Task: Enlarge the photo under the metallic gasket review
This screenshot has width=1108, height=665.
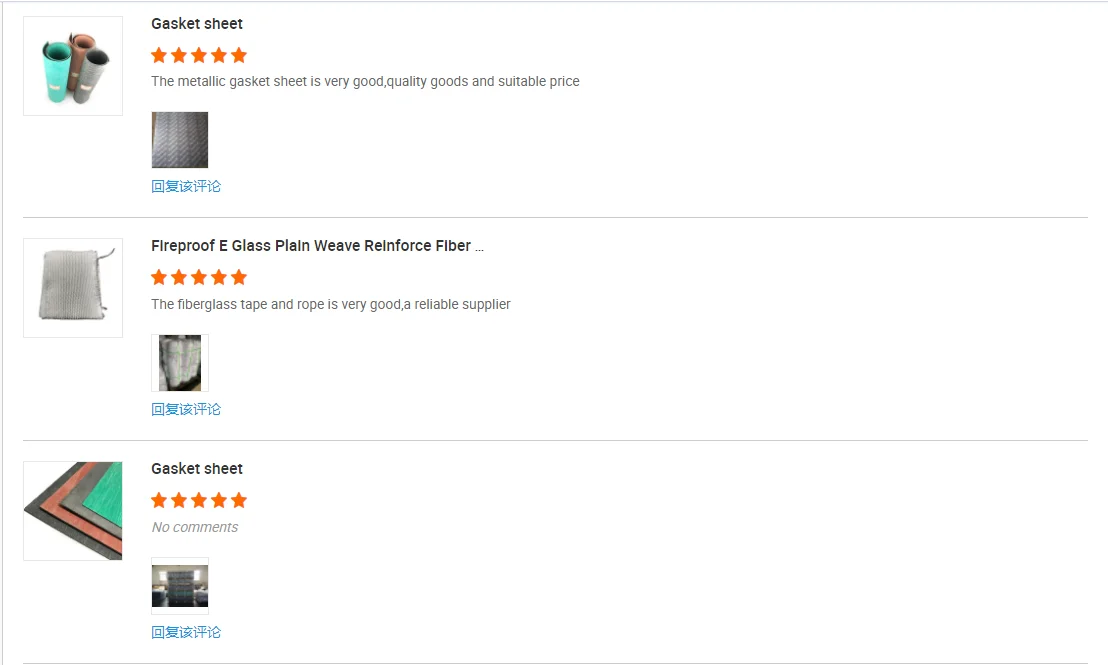Action: [x=180, y=140]
